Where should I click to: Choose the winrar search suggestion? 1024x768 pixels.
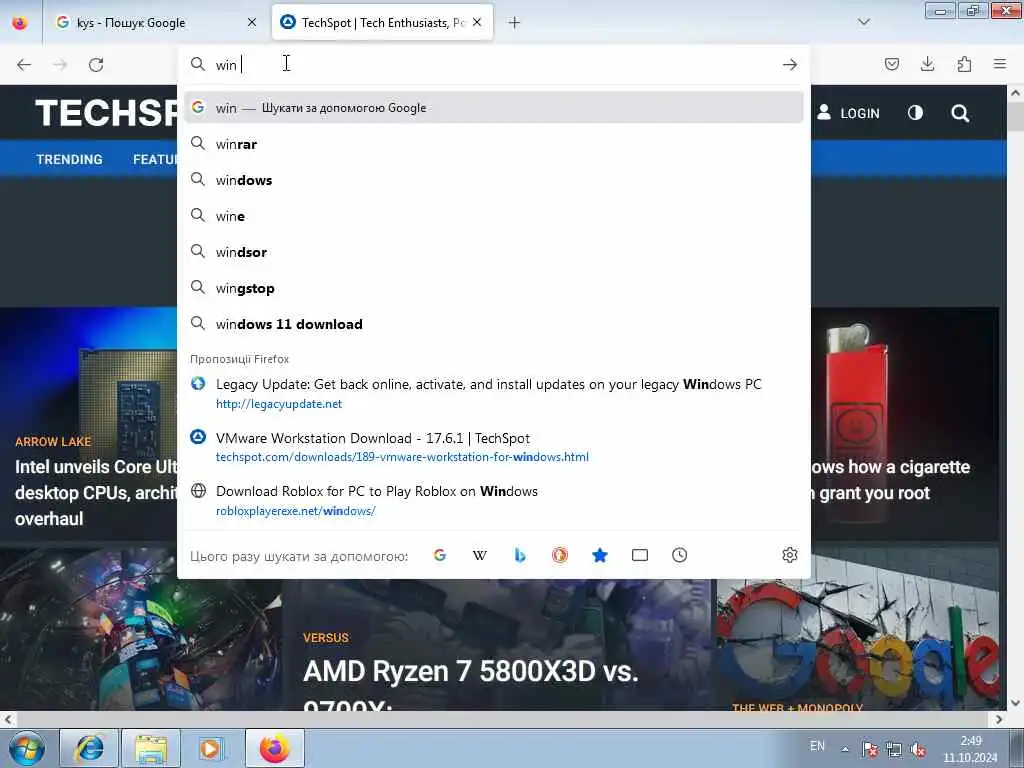[x=494, y=144]
